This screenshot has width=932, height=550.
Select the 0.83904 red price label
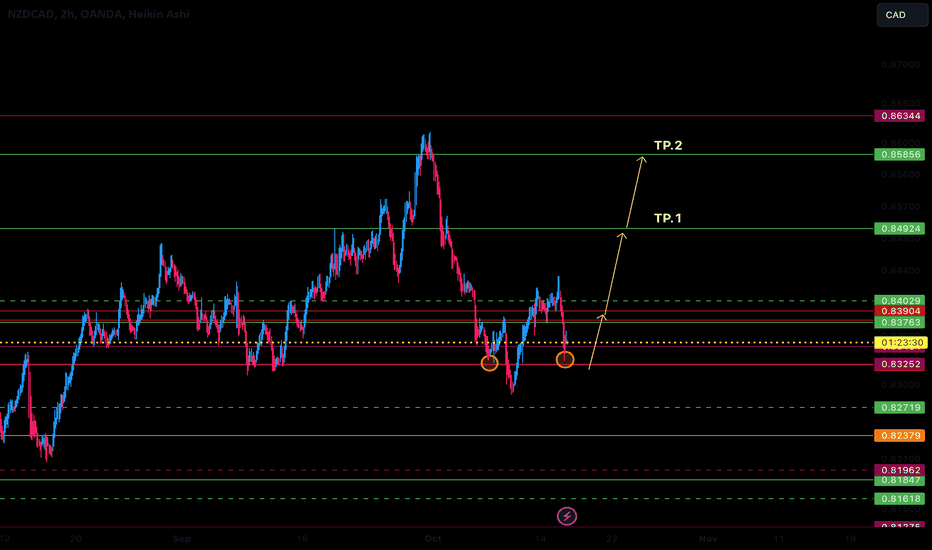pyautogui.click(x=899, y=311)
